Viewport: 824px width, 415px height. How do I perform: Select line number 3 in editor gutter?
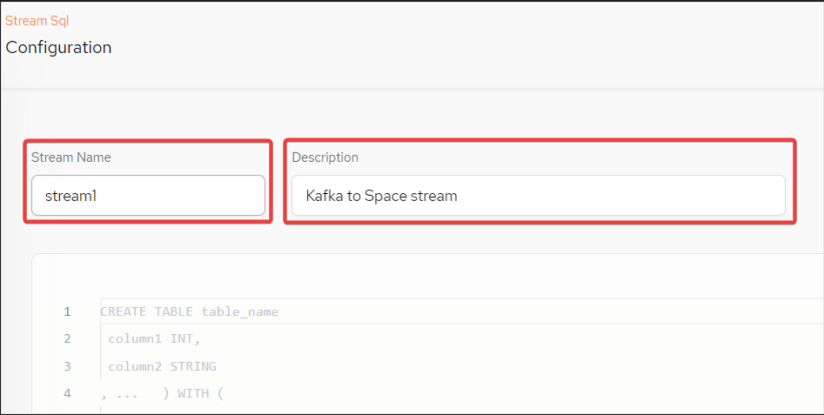click(67, 366)
